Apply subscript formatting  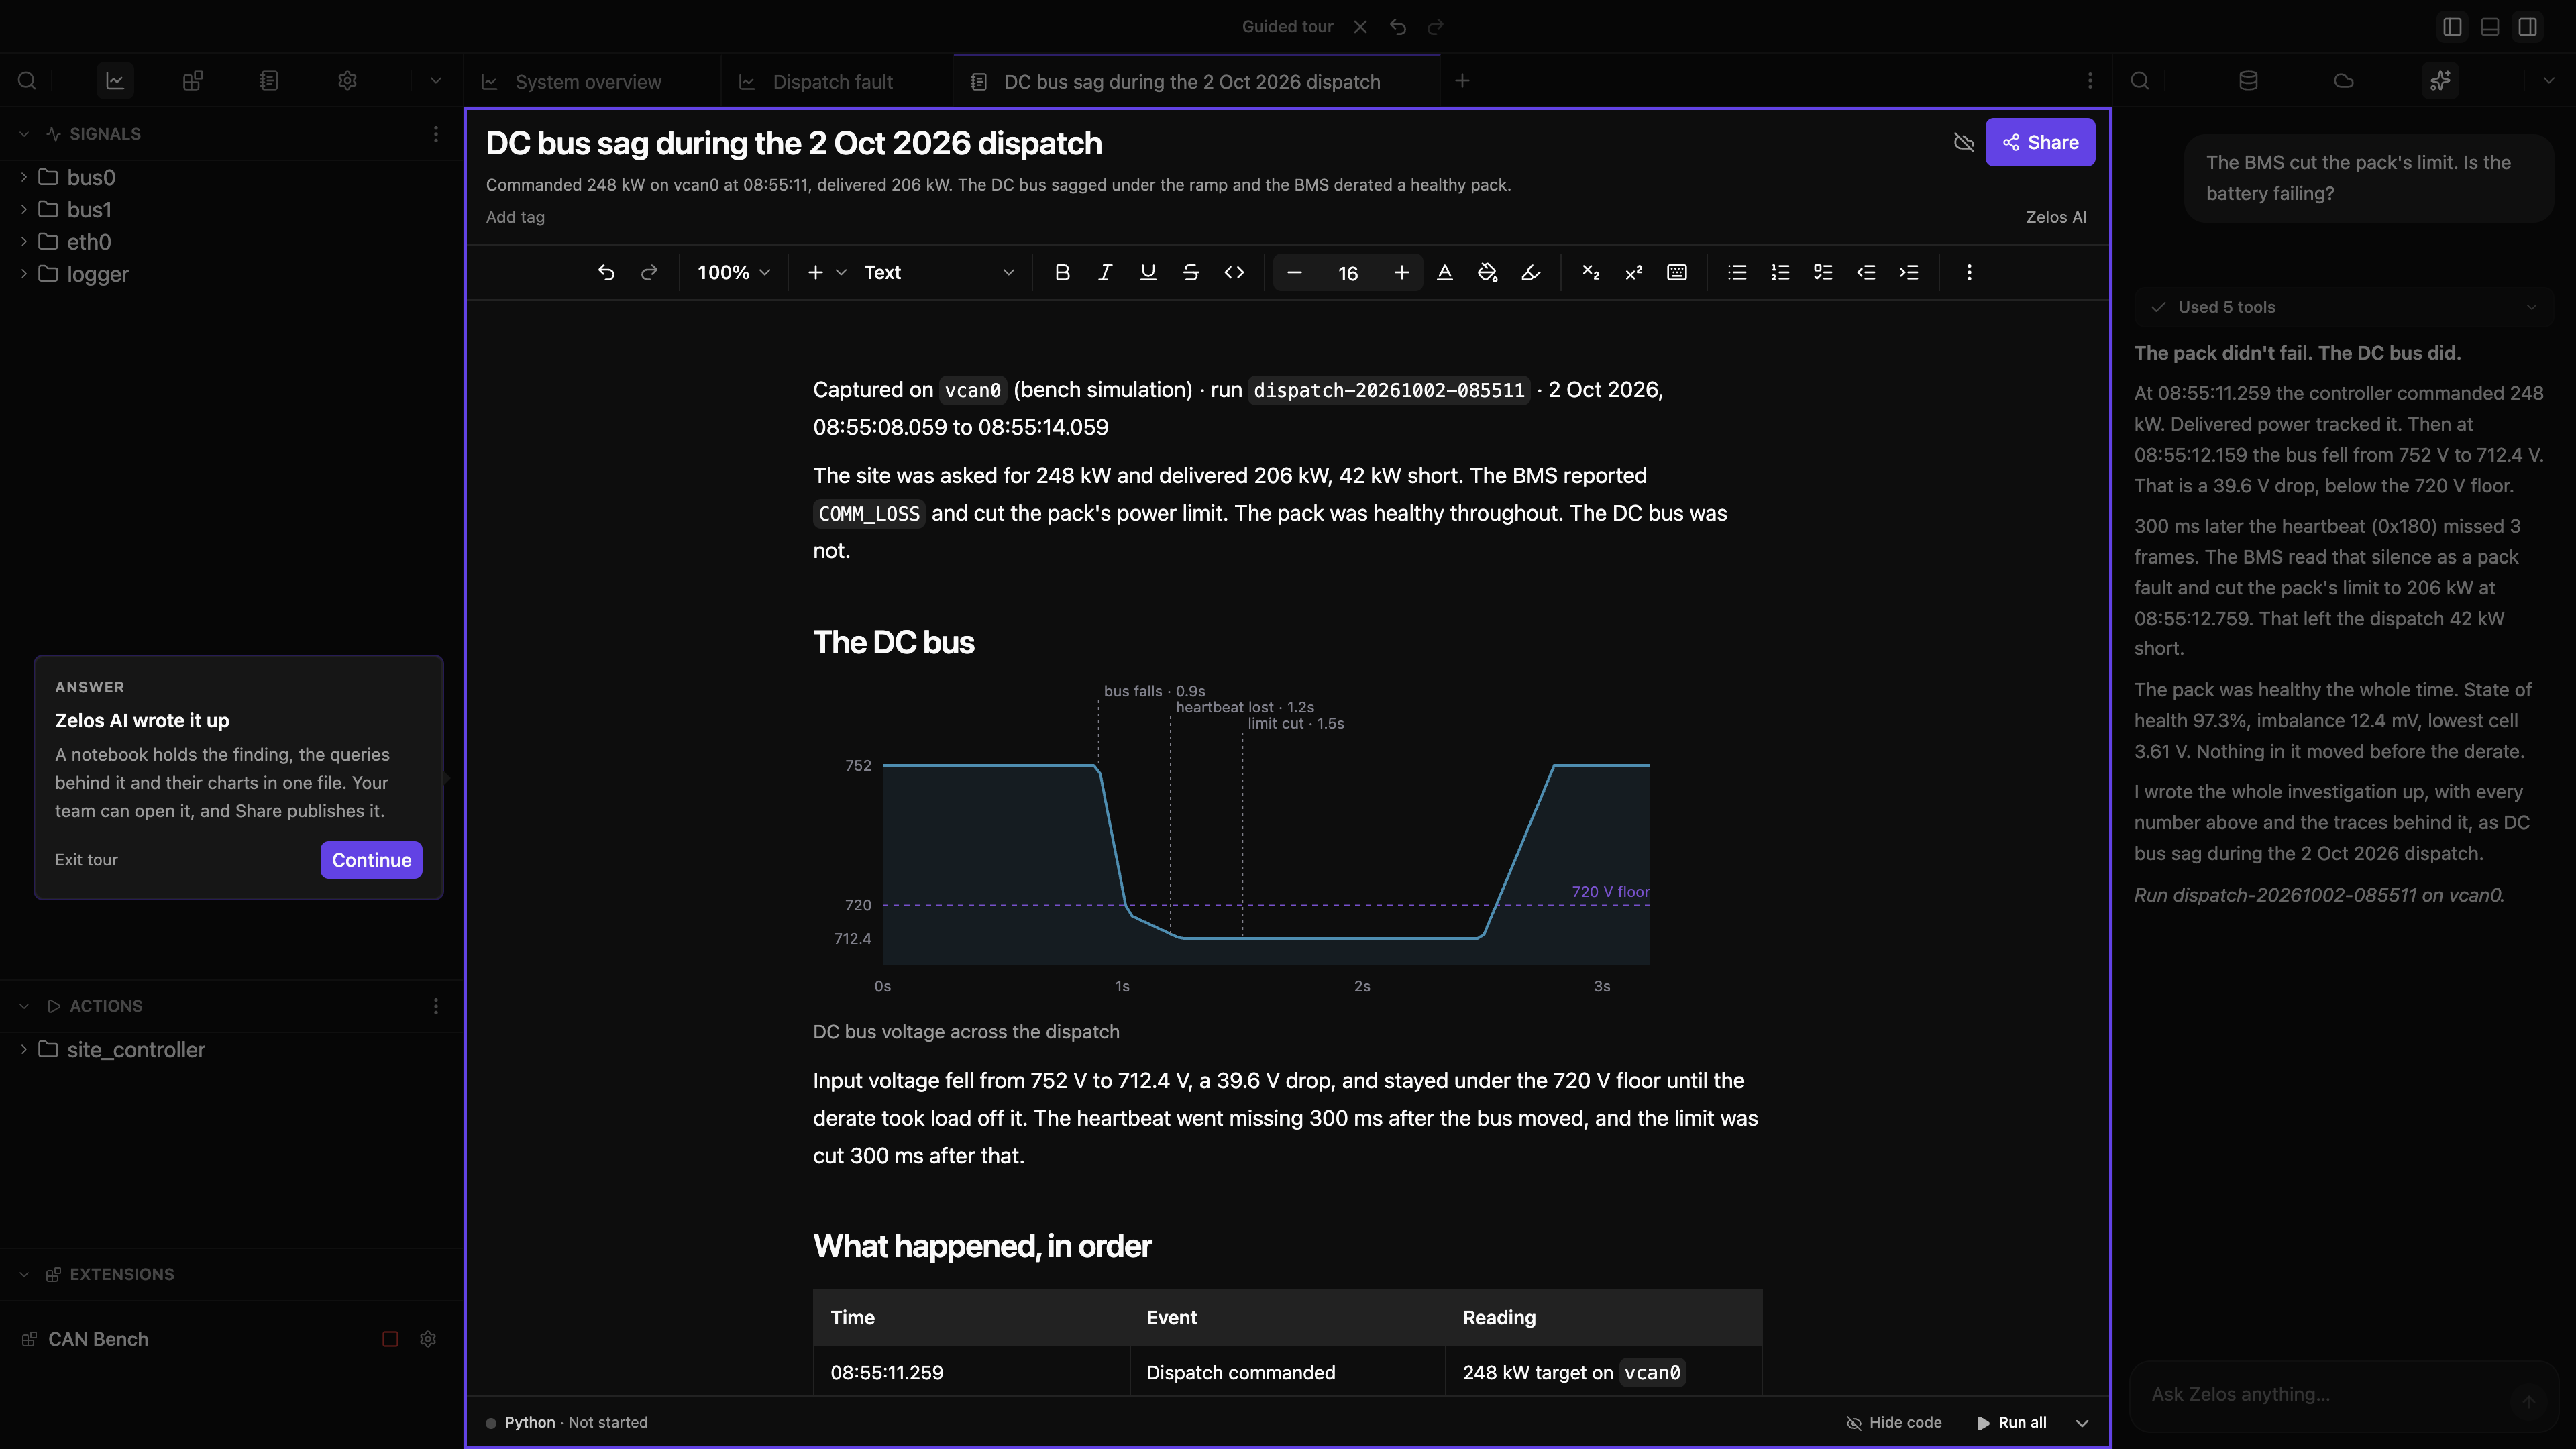coord(1591,272)
